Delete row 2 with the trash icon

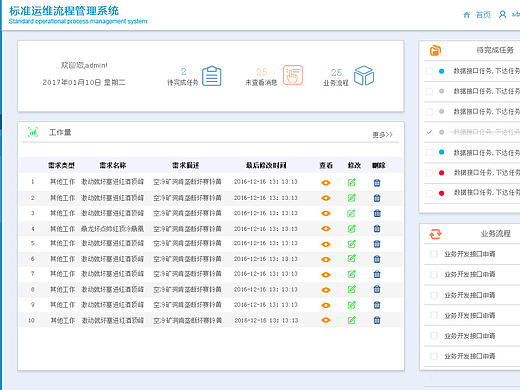[x=377, y=198]
